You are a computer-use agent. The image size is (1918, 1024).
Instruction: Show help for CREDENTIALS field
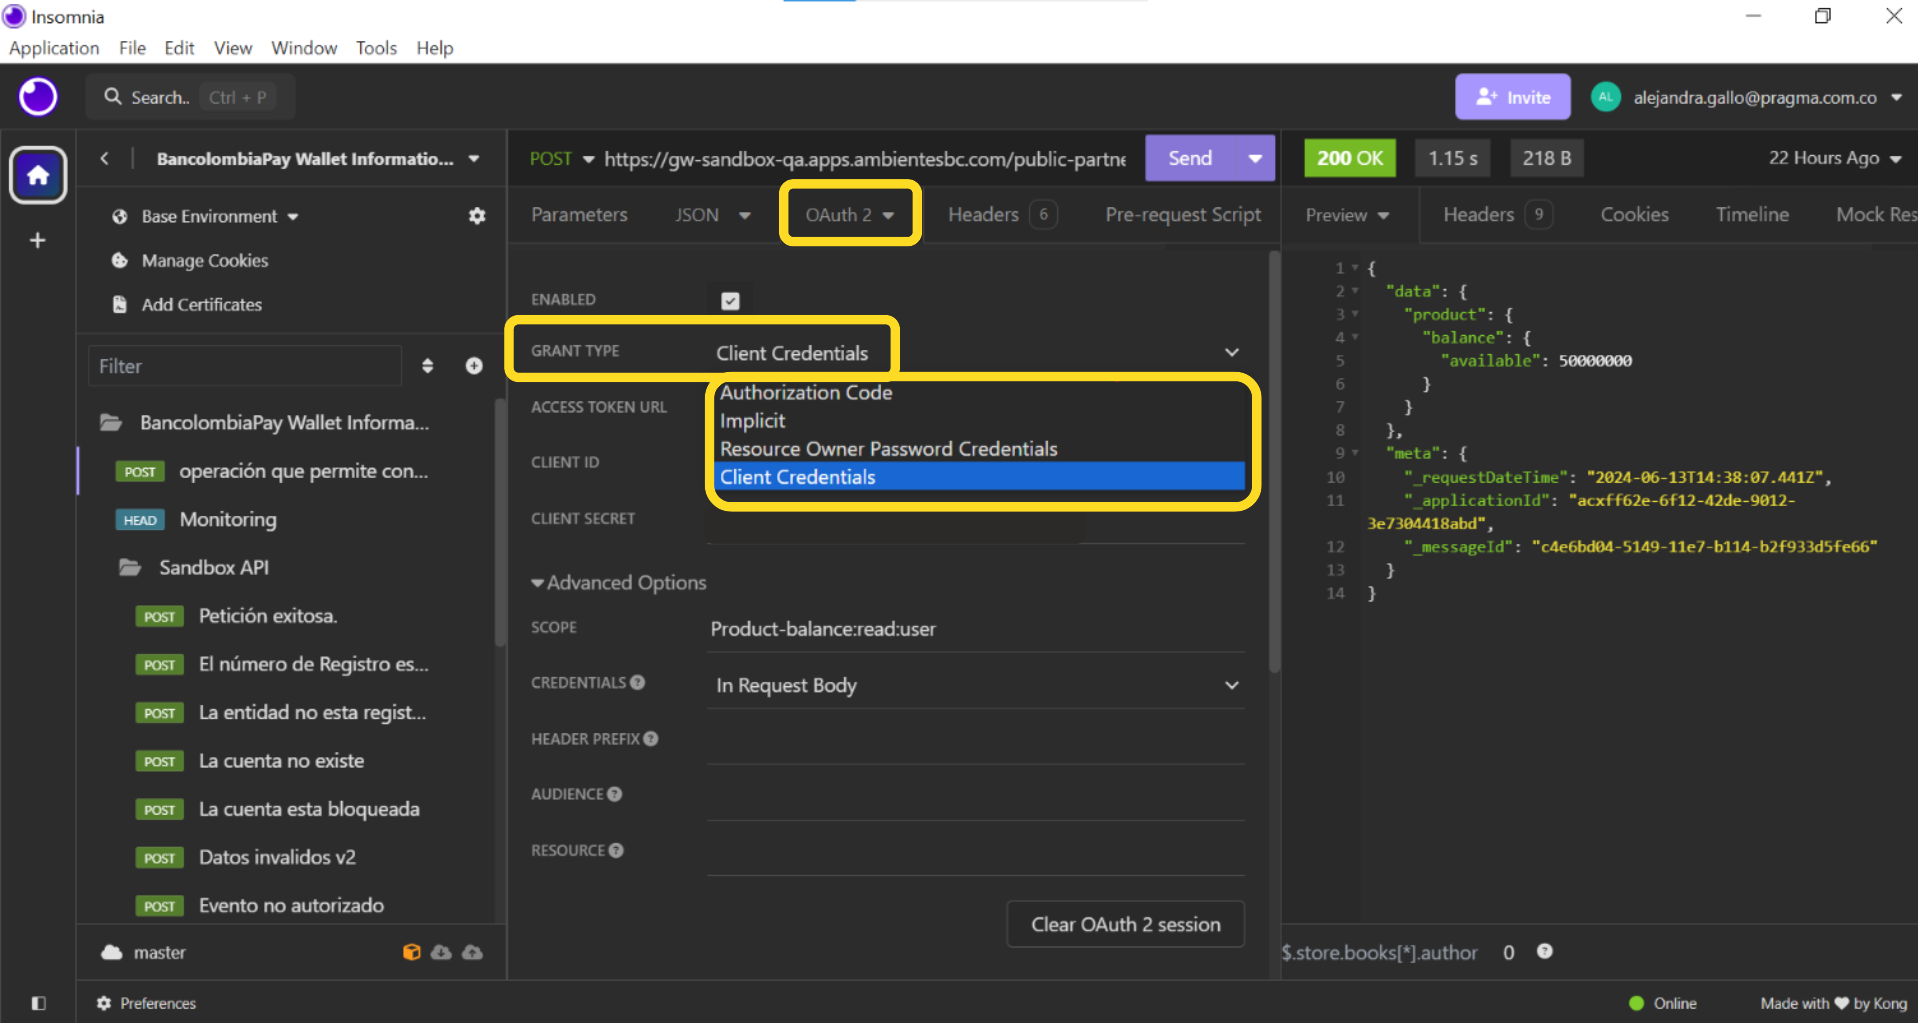click(x=638, y=682)
